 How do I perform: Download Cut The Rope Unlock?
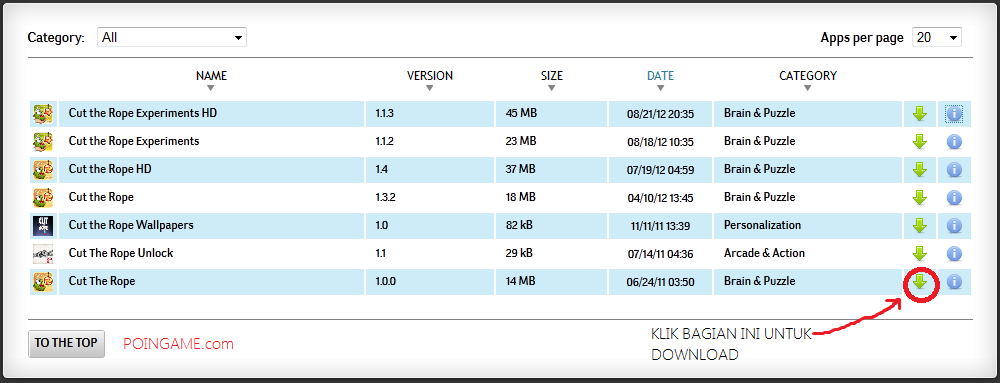click(x=919, y=254)
